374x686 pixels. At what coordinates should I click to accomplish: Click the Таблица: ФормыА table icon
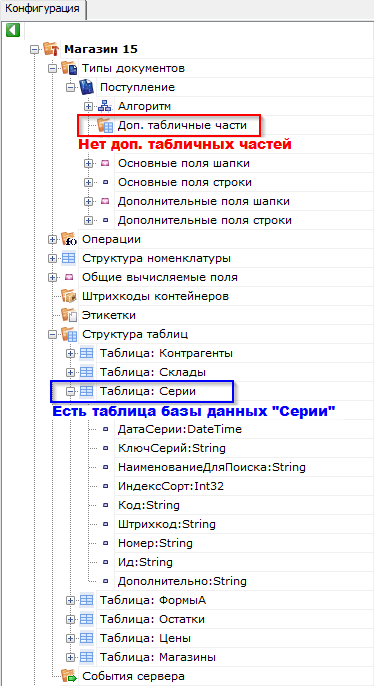click(x=87, y=601)
